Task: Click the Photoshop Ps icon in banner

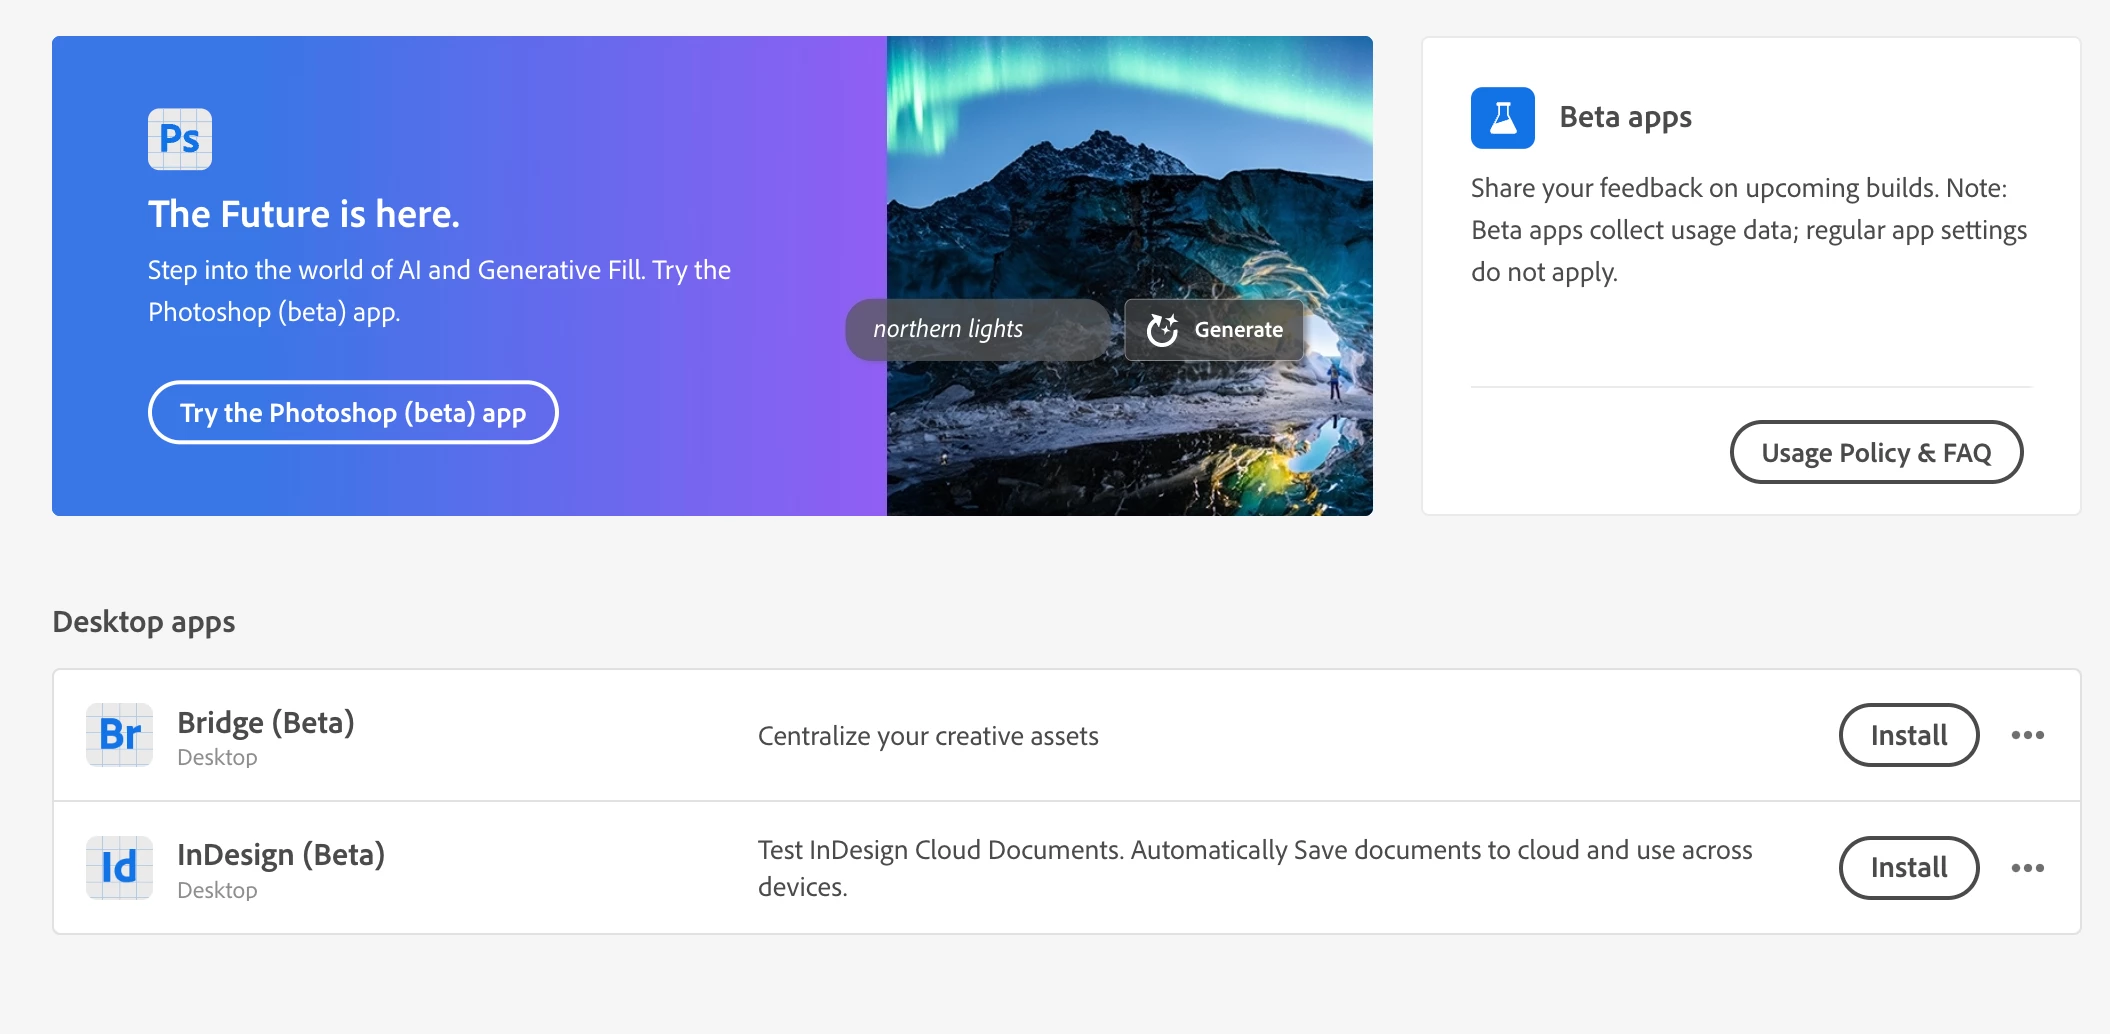Action: coord(180,139)
